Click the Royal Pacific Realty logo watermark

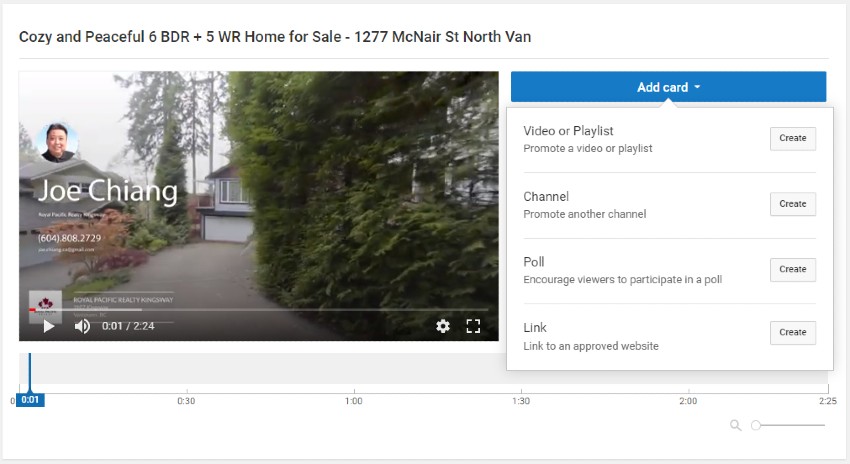[45, 307]
